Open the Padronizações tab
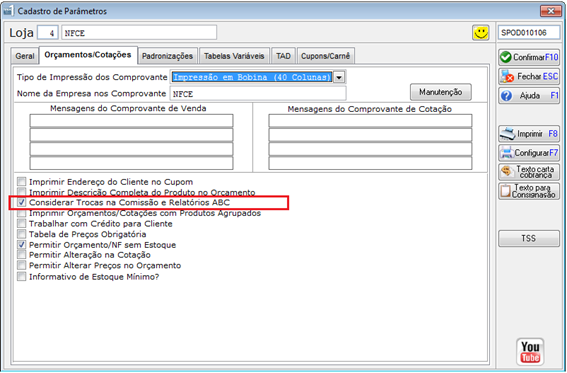567x373 pixels. click(167, 56)
